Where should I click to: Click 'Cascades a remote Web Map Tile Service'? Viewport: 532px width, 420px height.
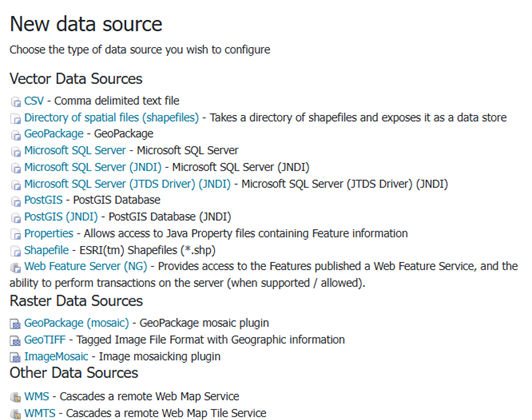pos(166,413)
